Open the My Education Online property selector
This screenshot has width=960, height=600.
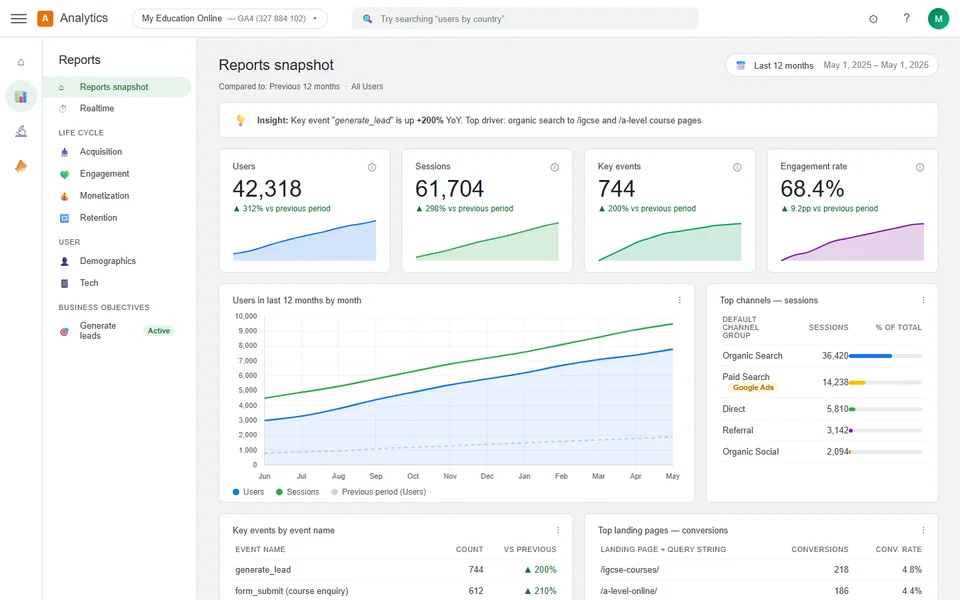[x=230, y=18]
